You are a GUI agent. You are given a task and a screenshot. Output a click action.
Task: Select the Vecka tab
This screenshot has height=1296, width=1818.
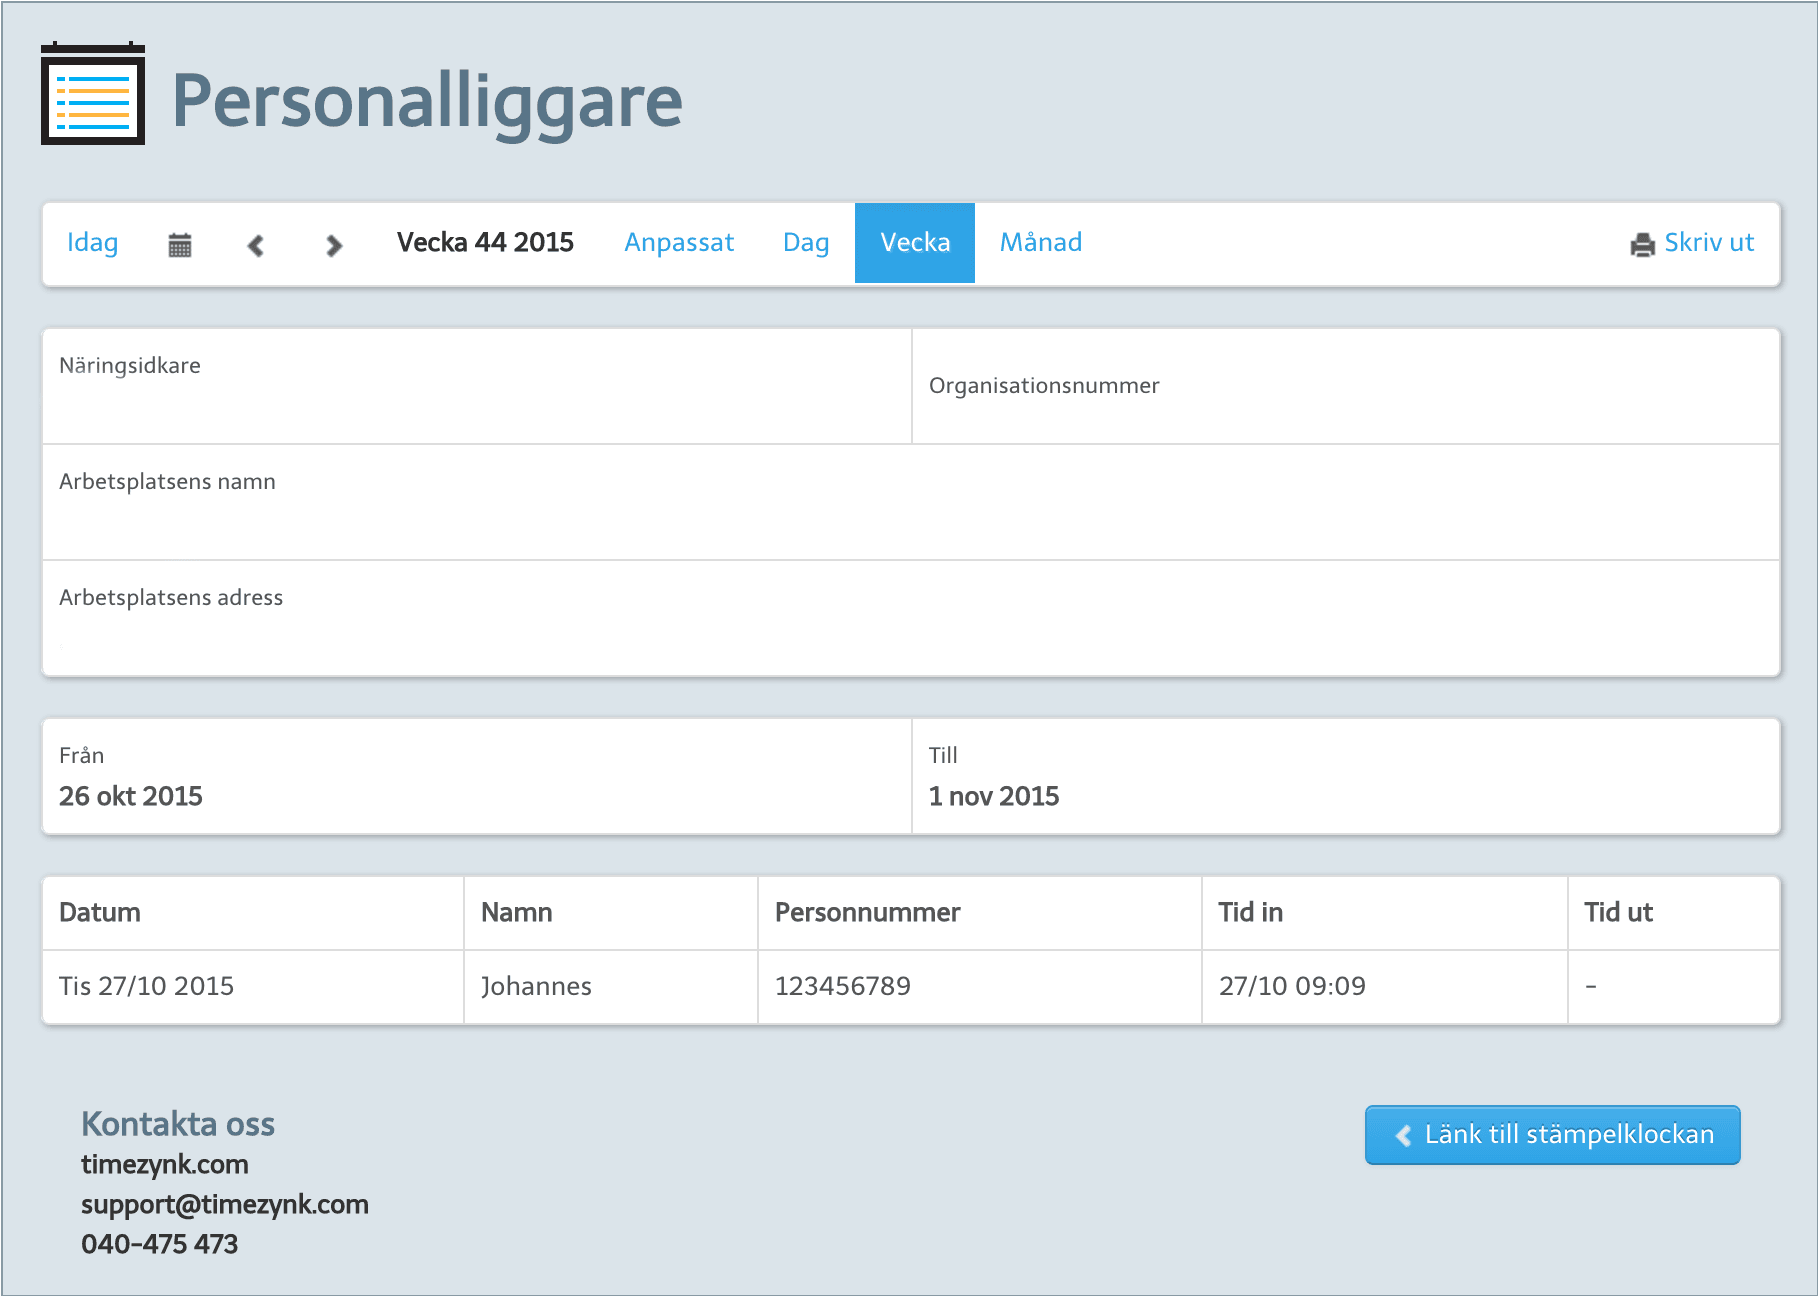pyautogui.click(x=915, y=243)
